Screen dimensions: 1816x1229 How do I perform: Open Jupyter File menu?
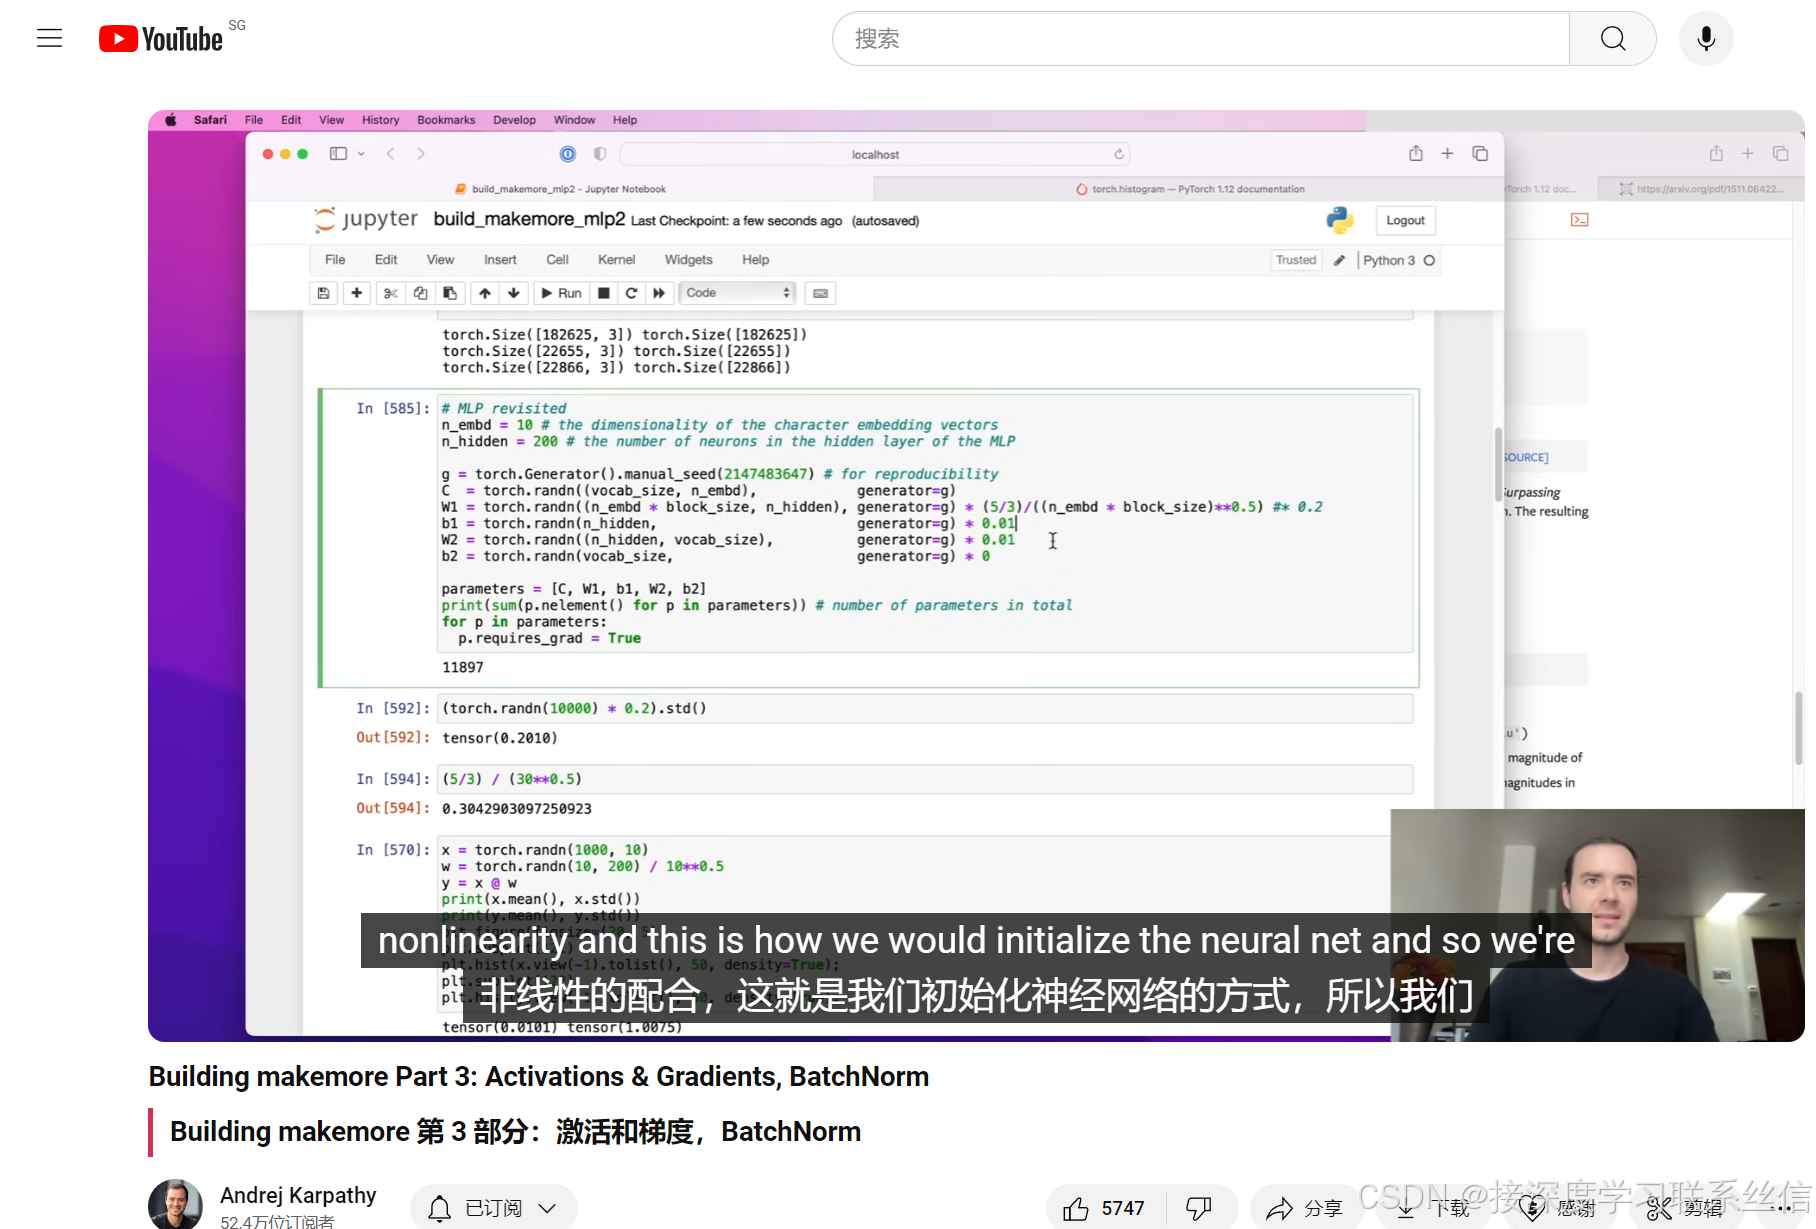click(335, 260)
